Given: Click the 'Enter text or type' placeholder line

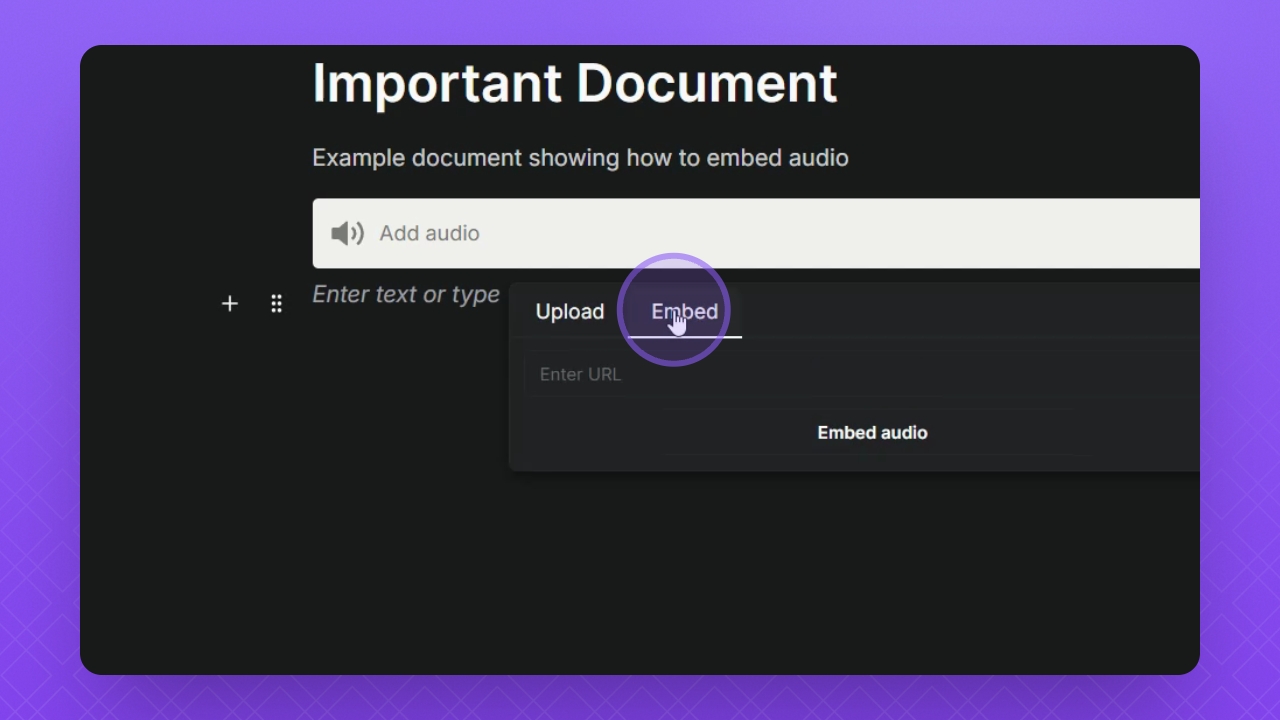Looking at the screenshot, I should click(406, 294).
